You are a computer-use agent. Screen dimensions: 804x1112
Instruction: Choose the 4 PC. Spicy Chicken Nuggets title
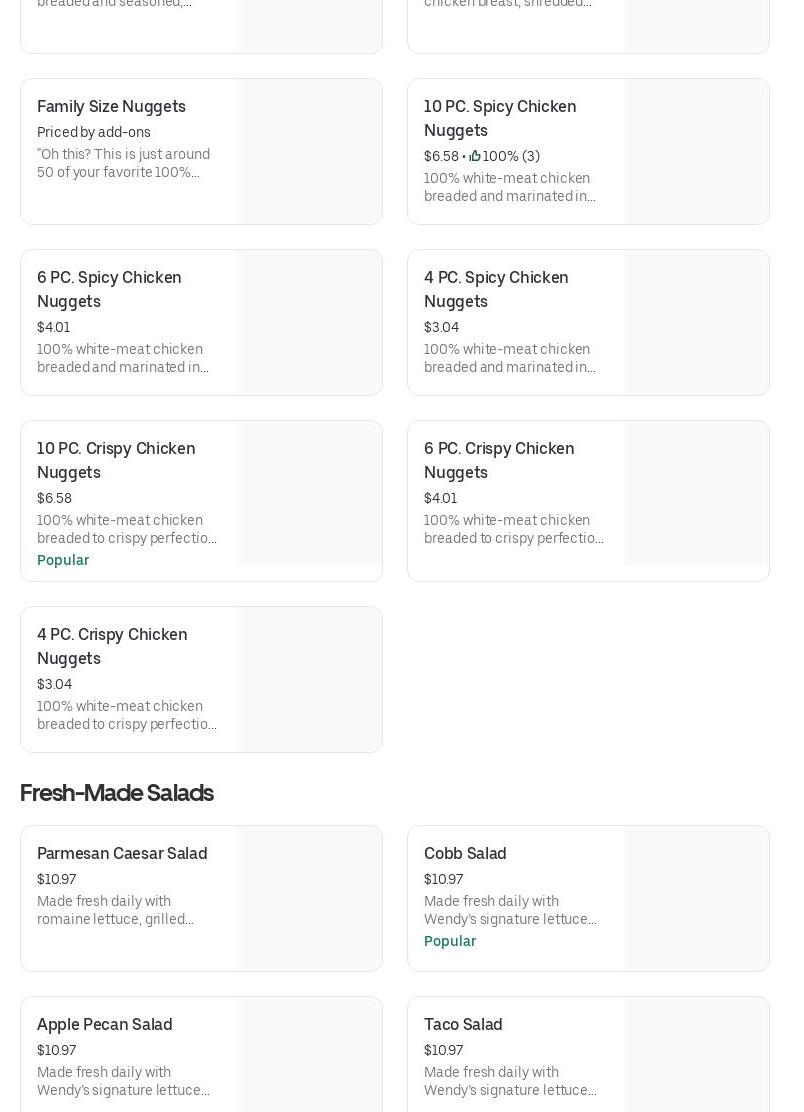pyautogui.click(x=495, y=289)
